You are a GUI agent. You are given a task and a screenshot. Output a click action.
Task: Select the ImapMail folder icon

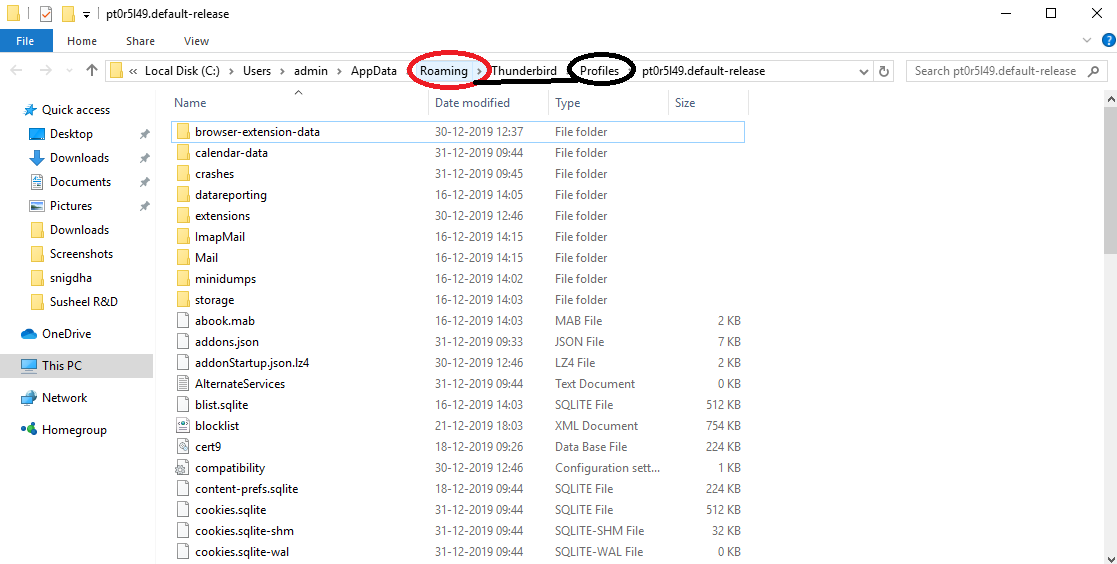[183, 236]
